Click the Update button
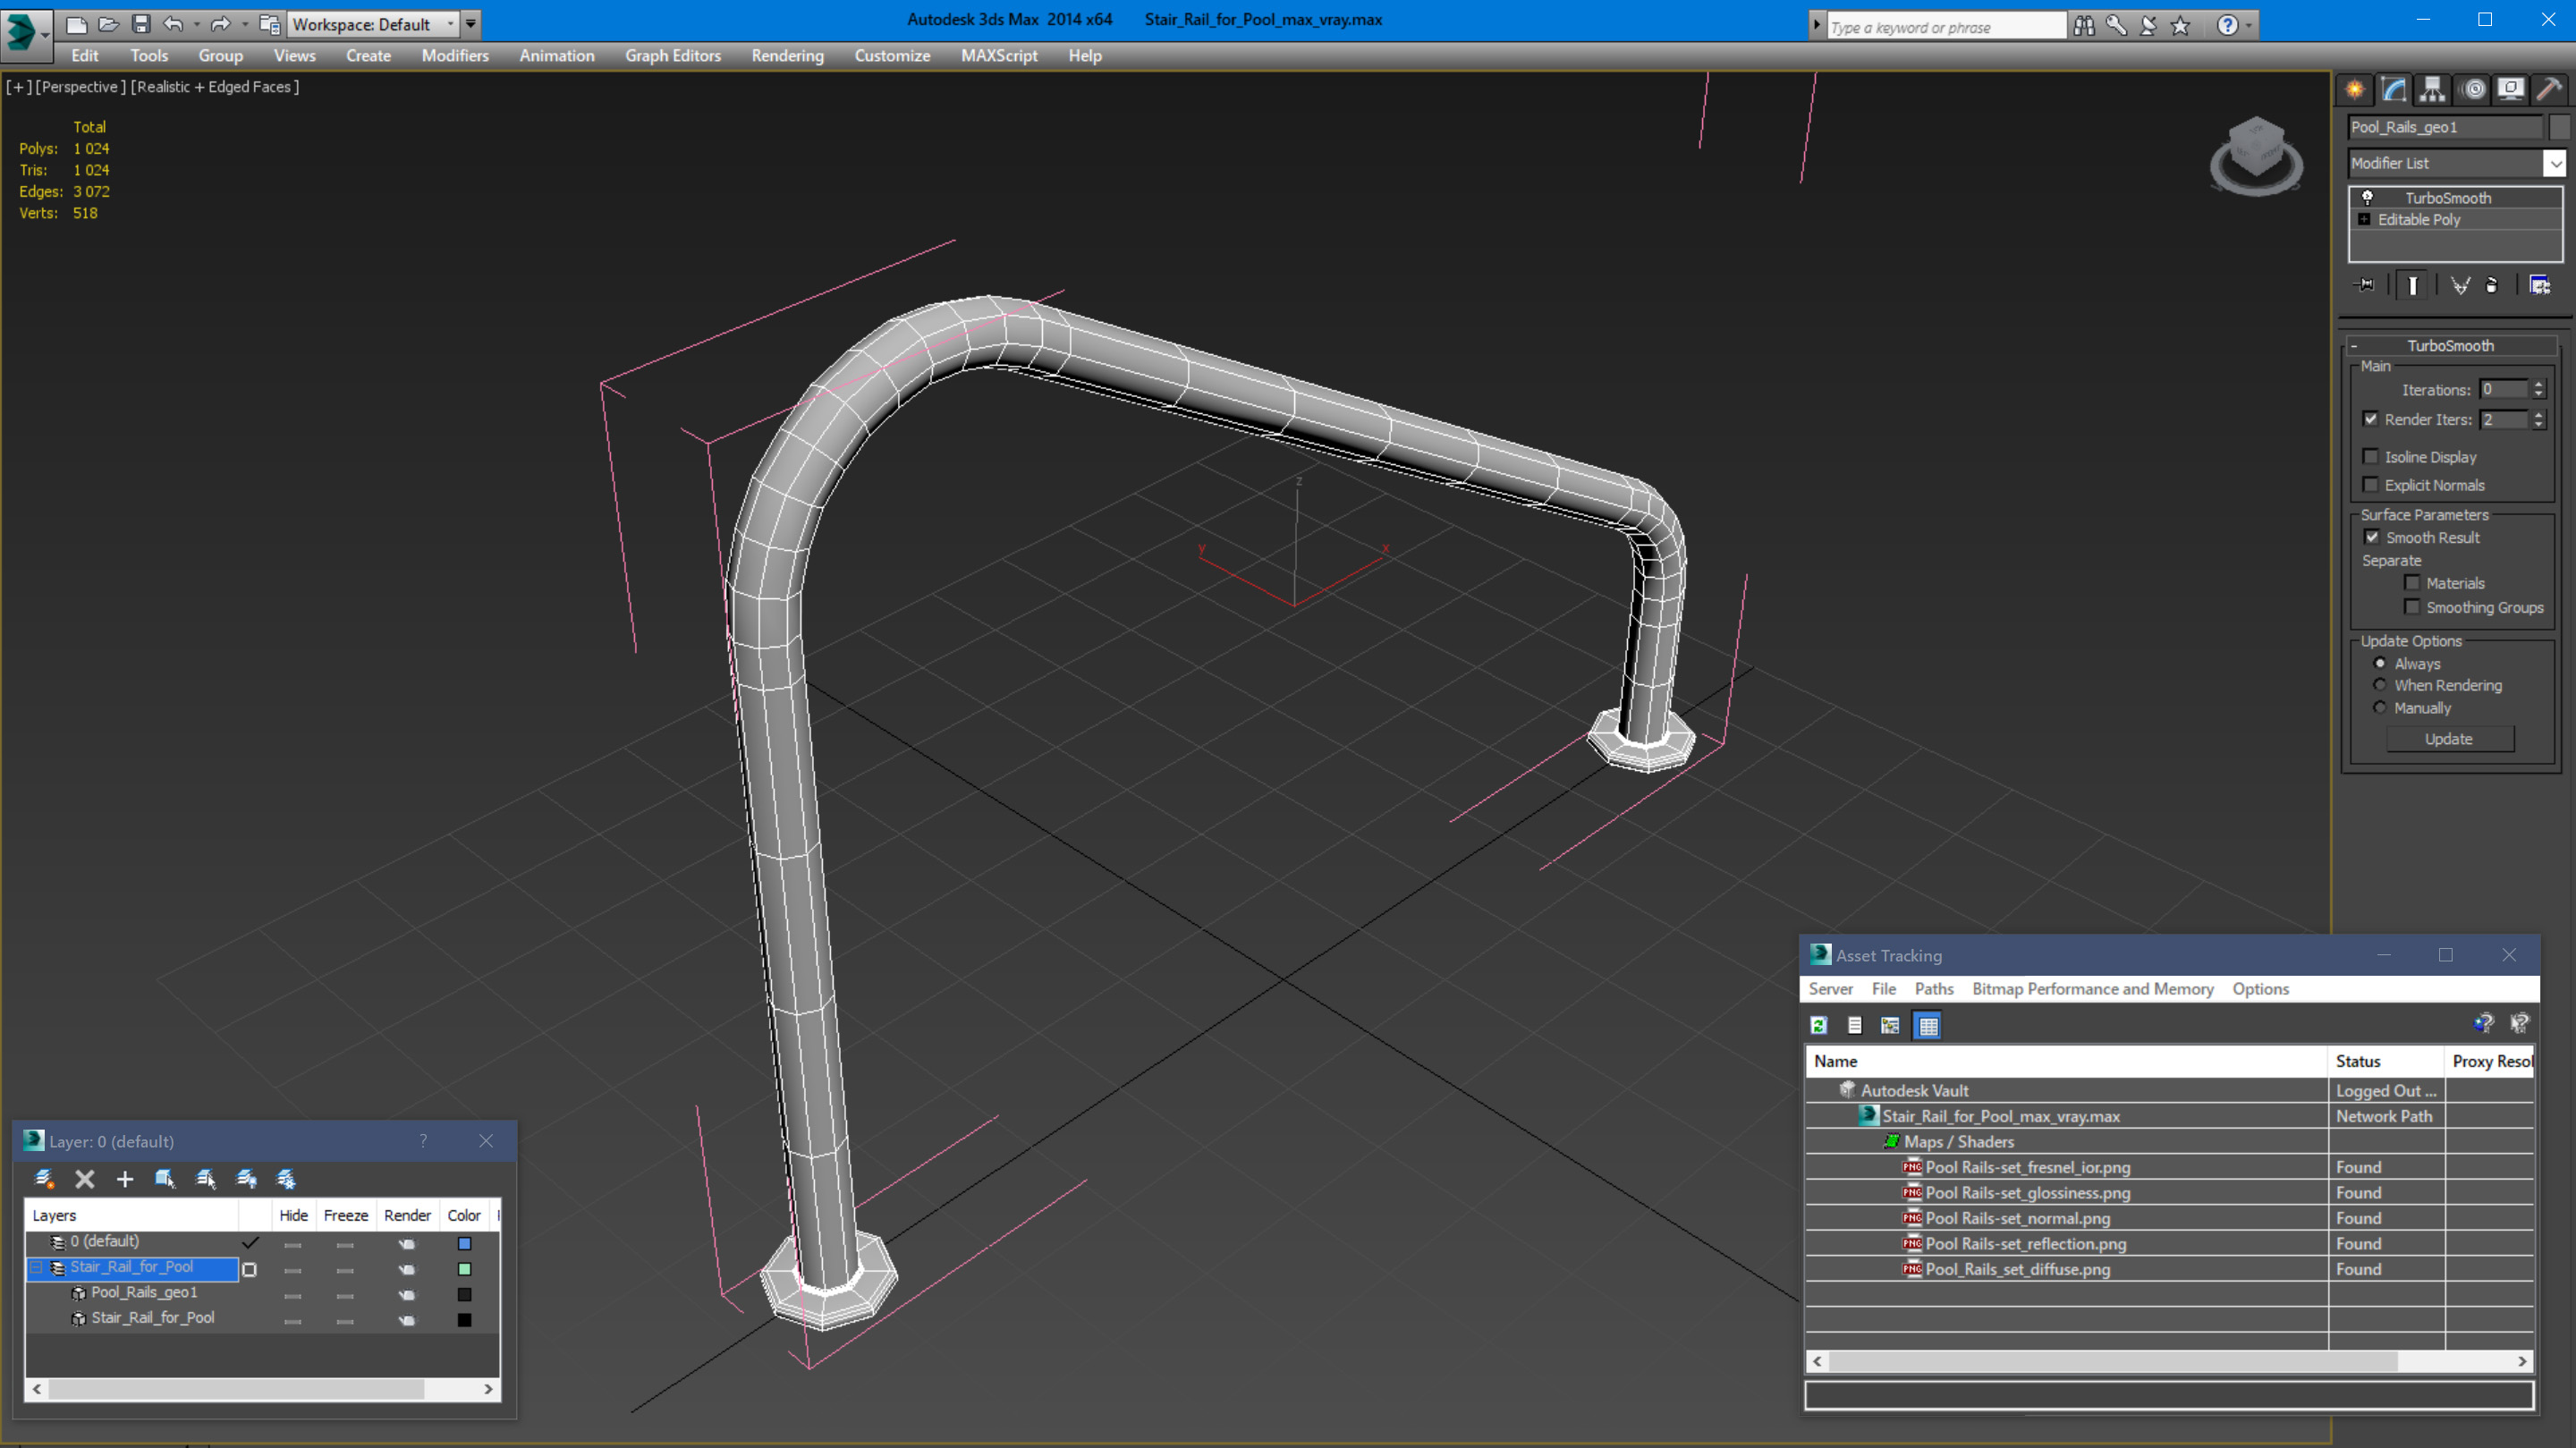 tap(2448, 739)
